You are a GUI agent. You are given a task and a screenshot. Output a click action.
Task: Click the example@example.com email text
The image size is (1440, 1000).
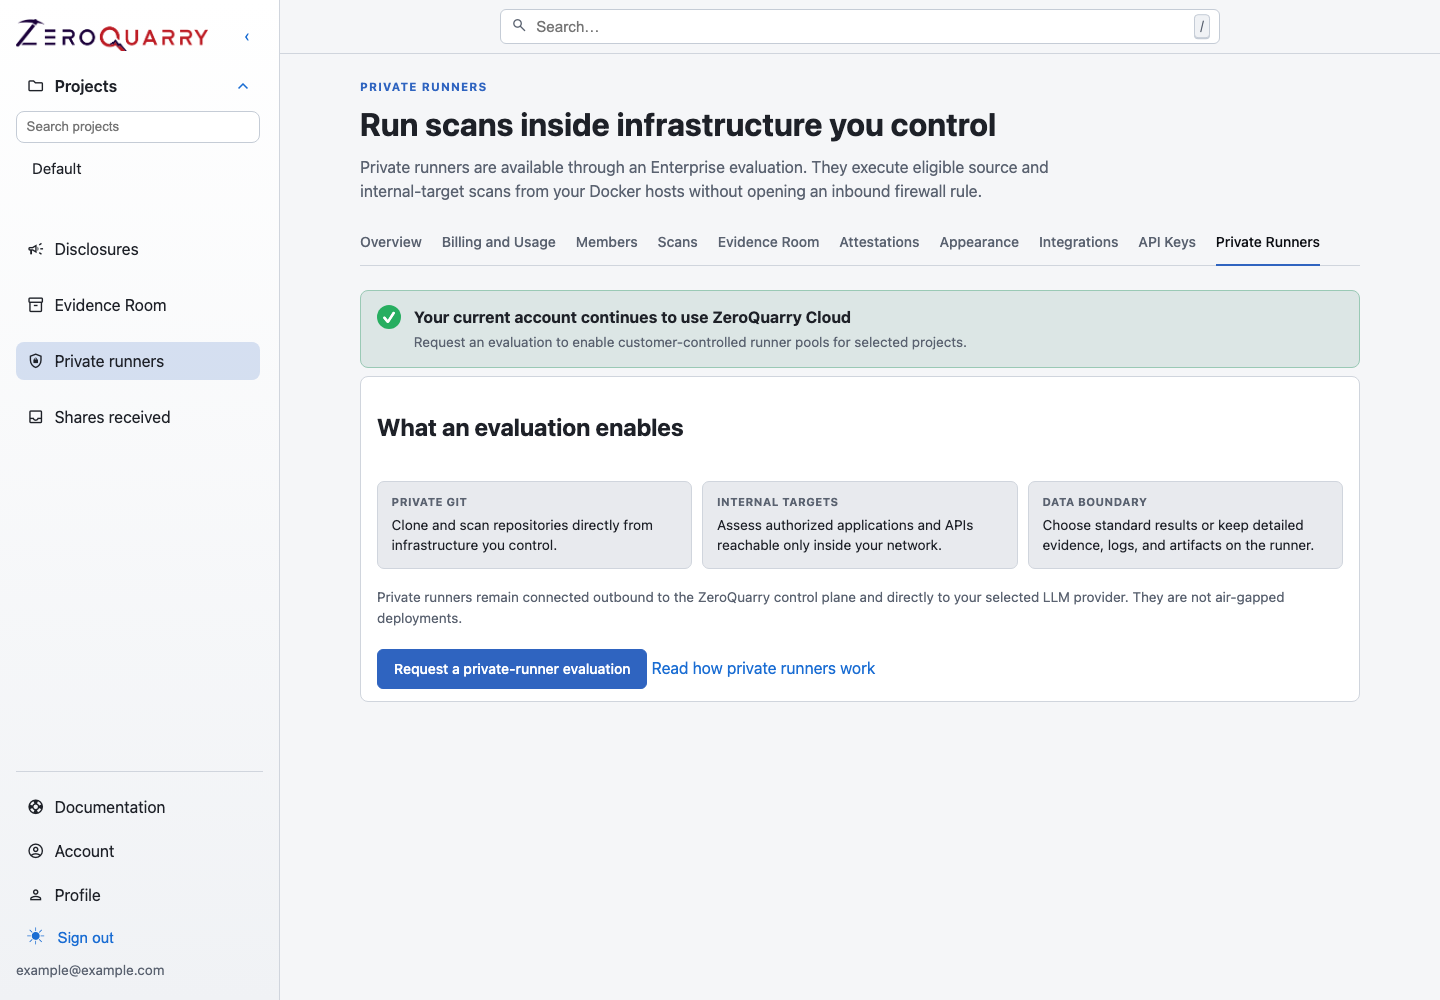[90, 970]
